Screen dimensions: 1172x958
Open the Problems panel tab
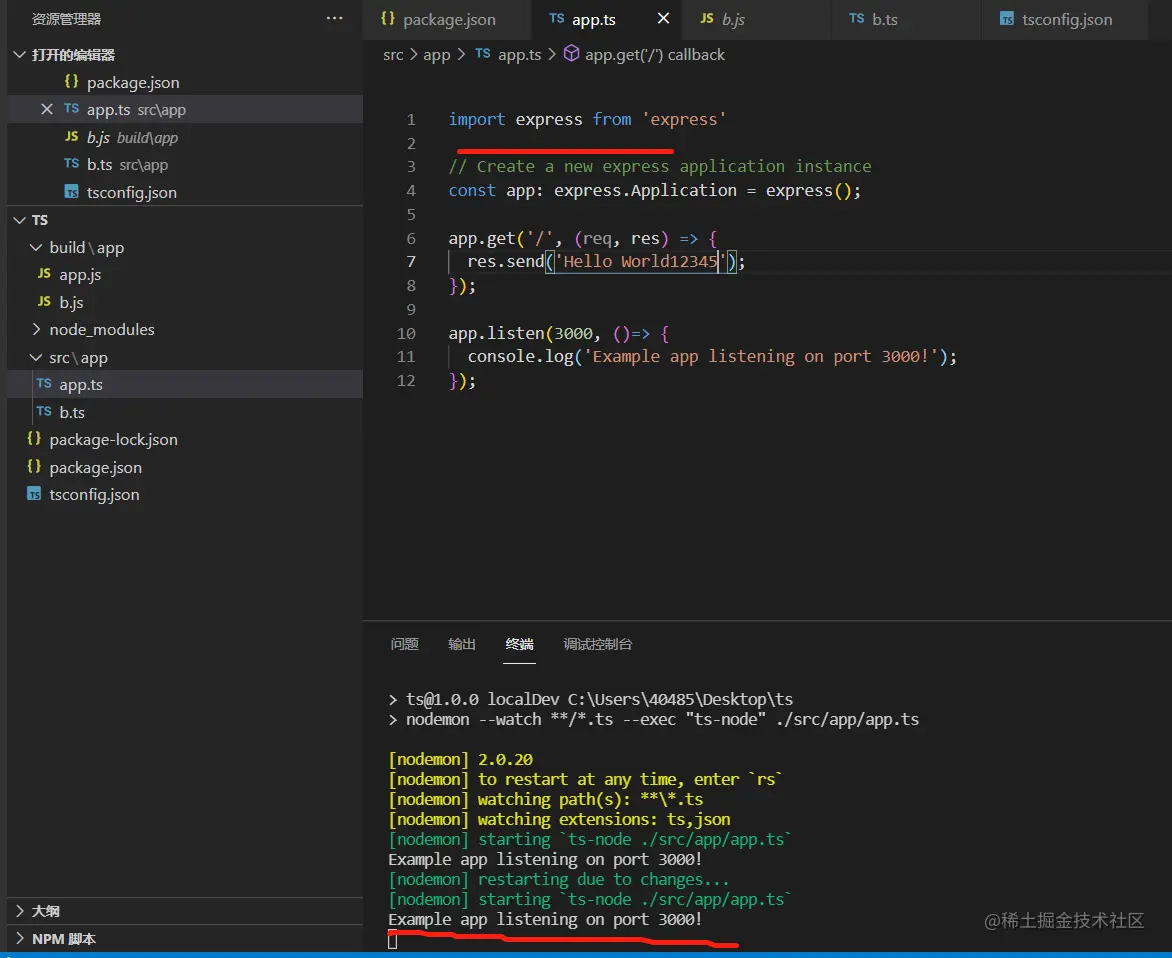(x=404, y=643)
